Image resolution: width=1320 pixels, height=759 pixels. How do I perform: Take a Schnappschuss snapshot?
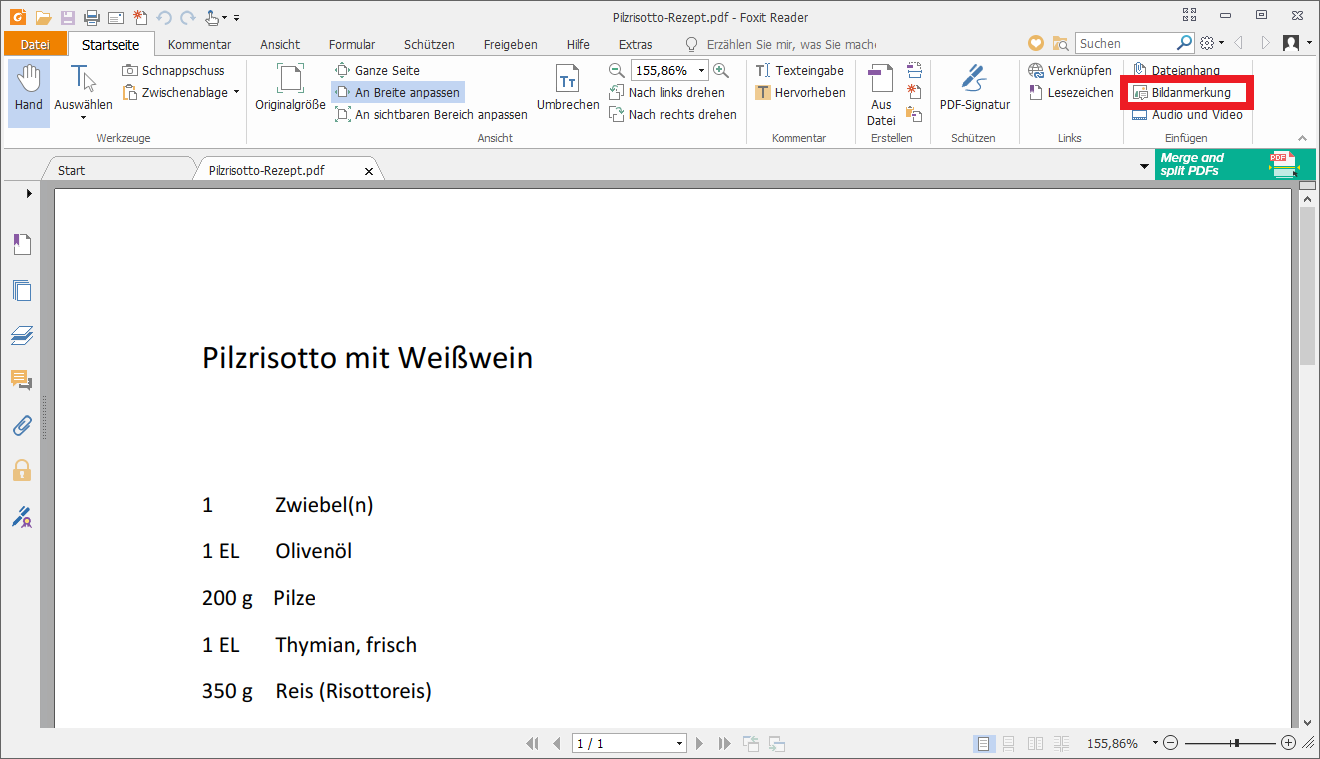pyautogui.click(x=173, y=71)
